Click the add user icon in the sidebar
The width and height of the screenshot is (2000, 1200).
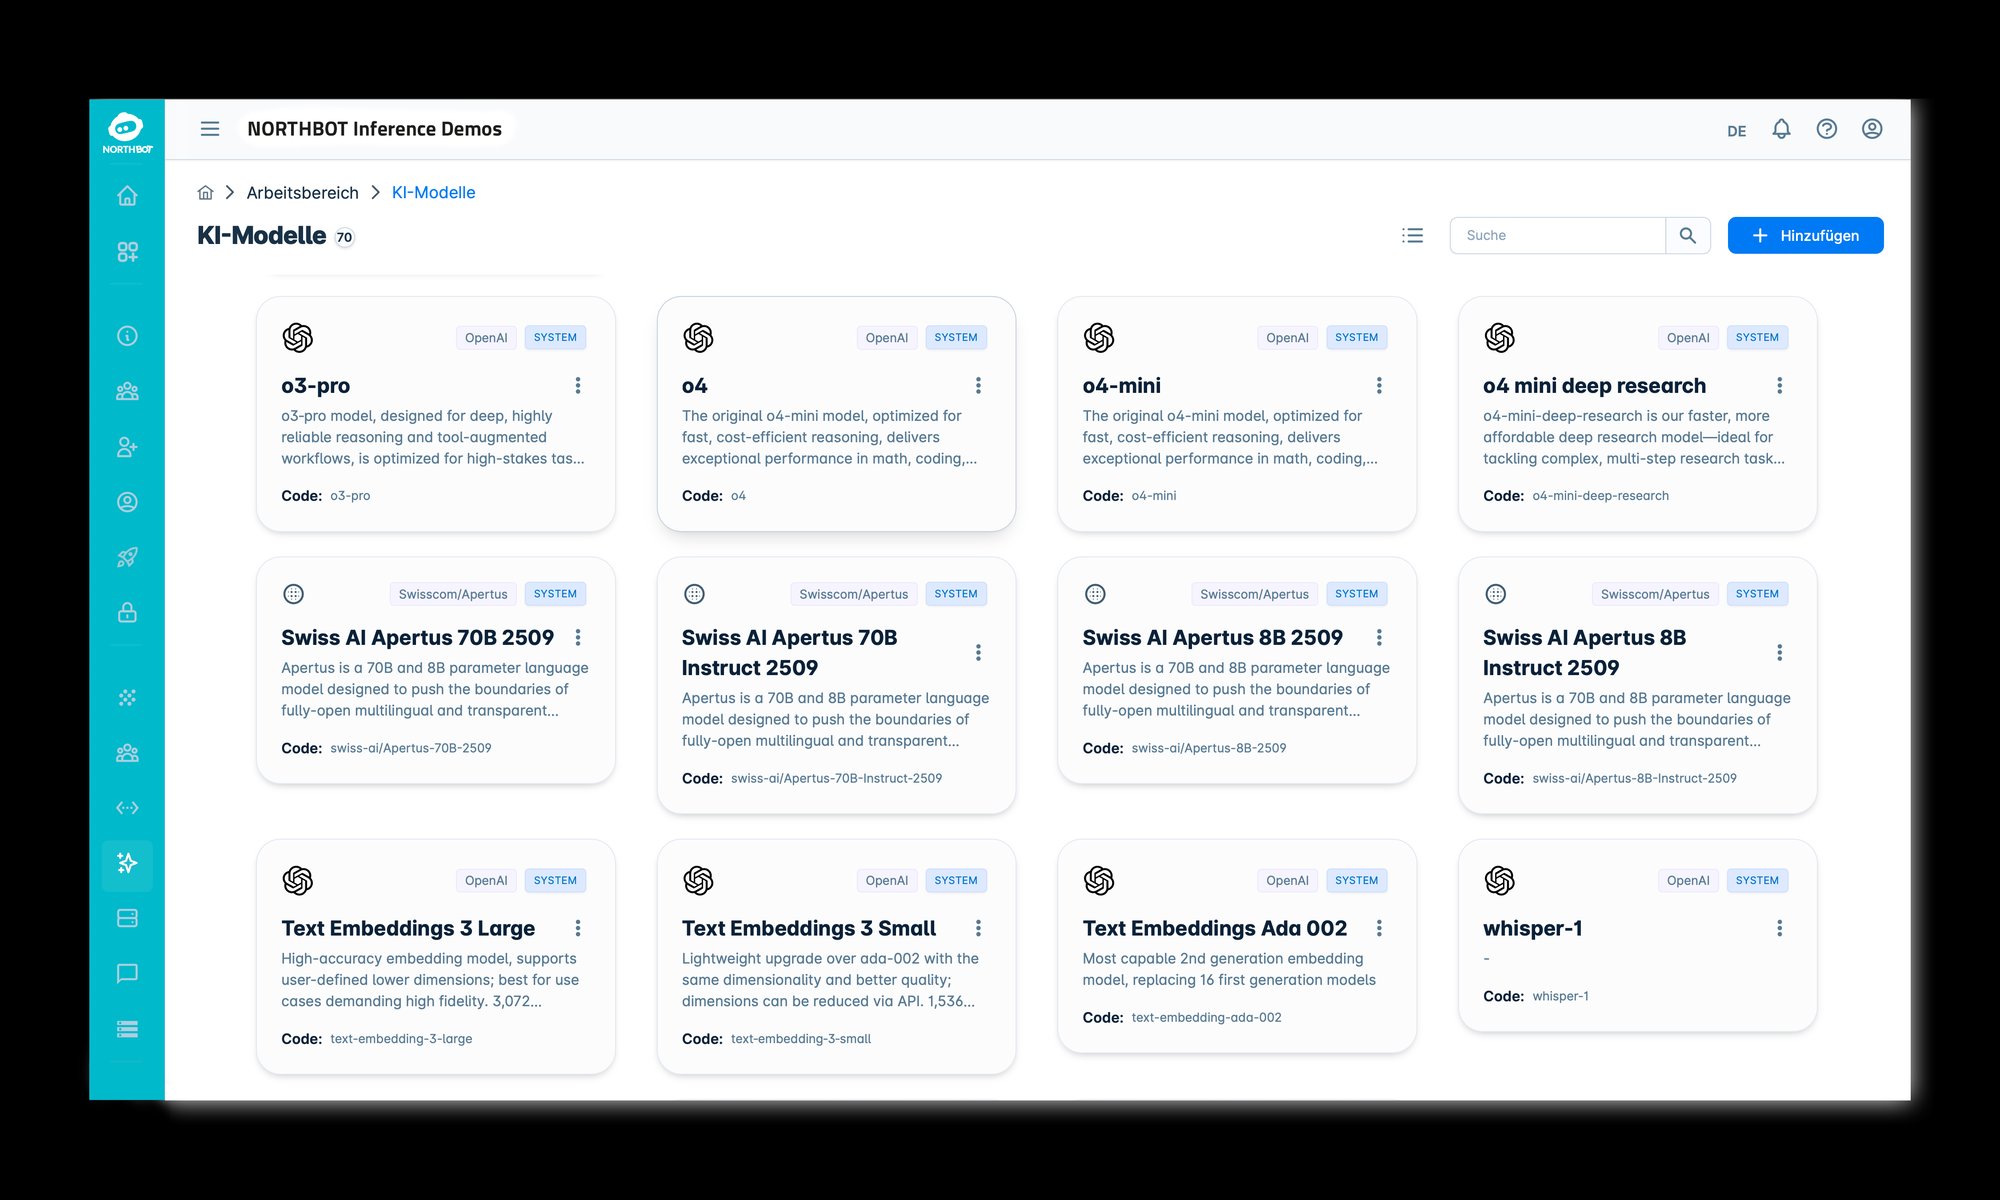pyautogui.click(x=127, y=447)
